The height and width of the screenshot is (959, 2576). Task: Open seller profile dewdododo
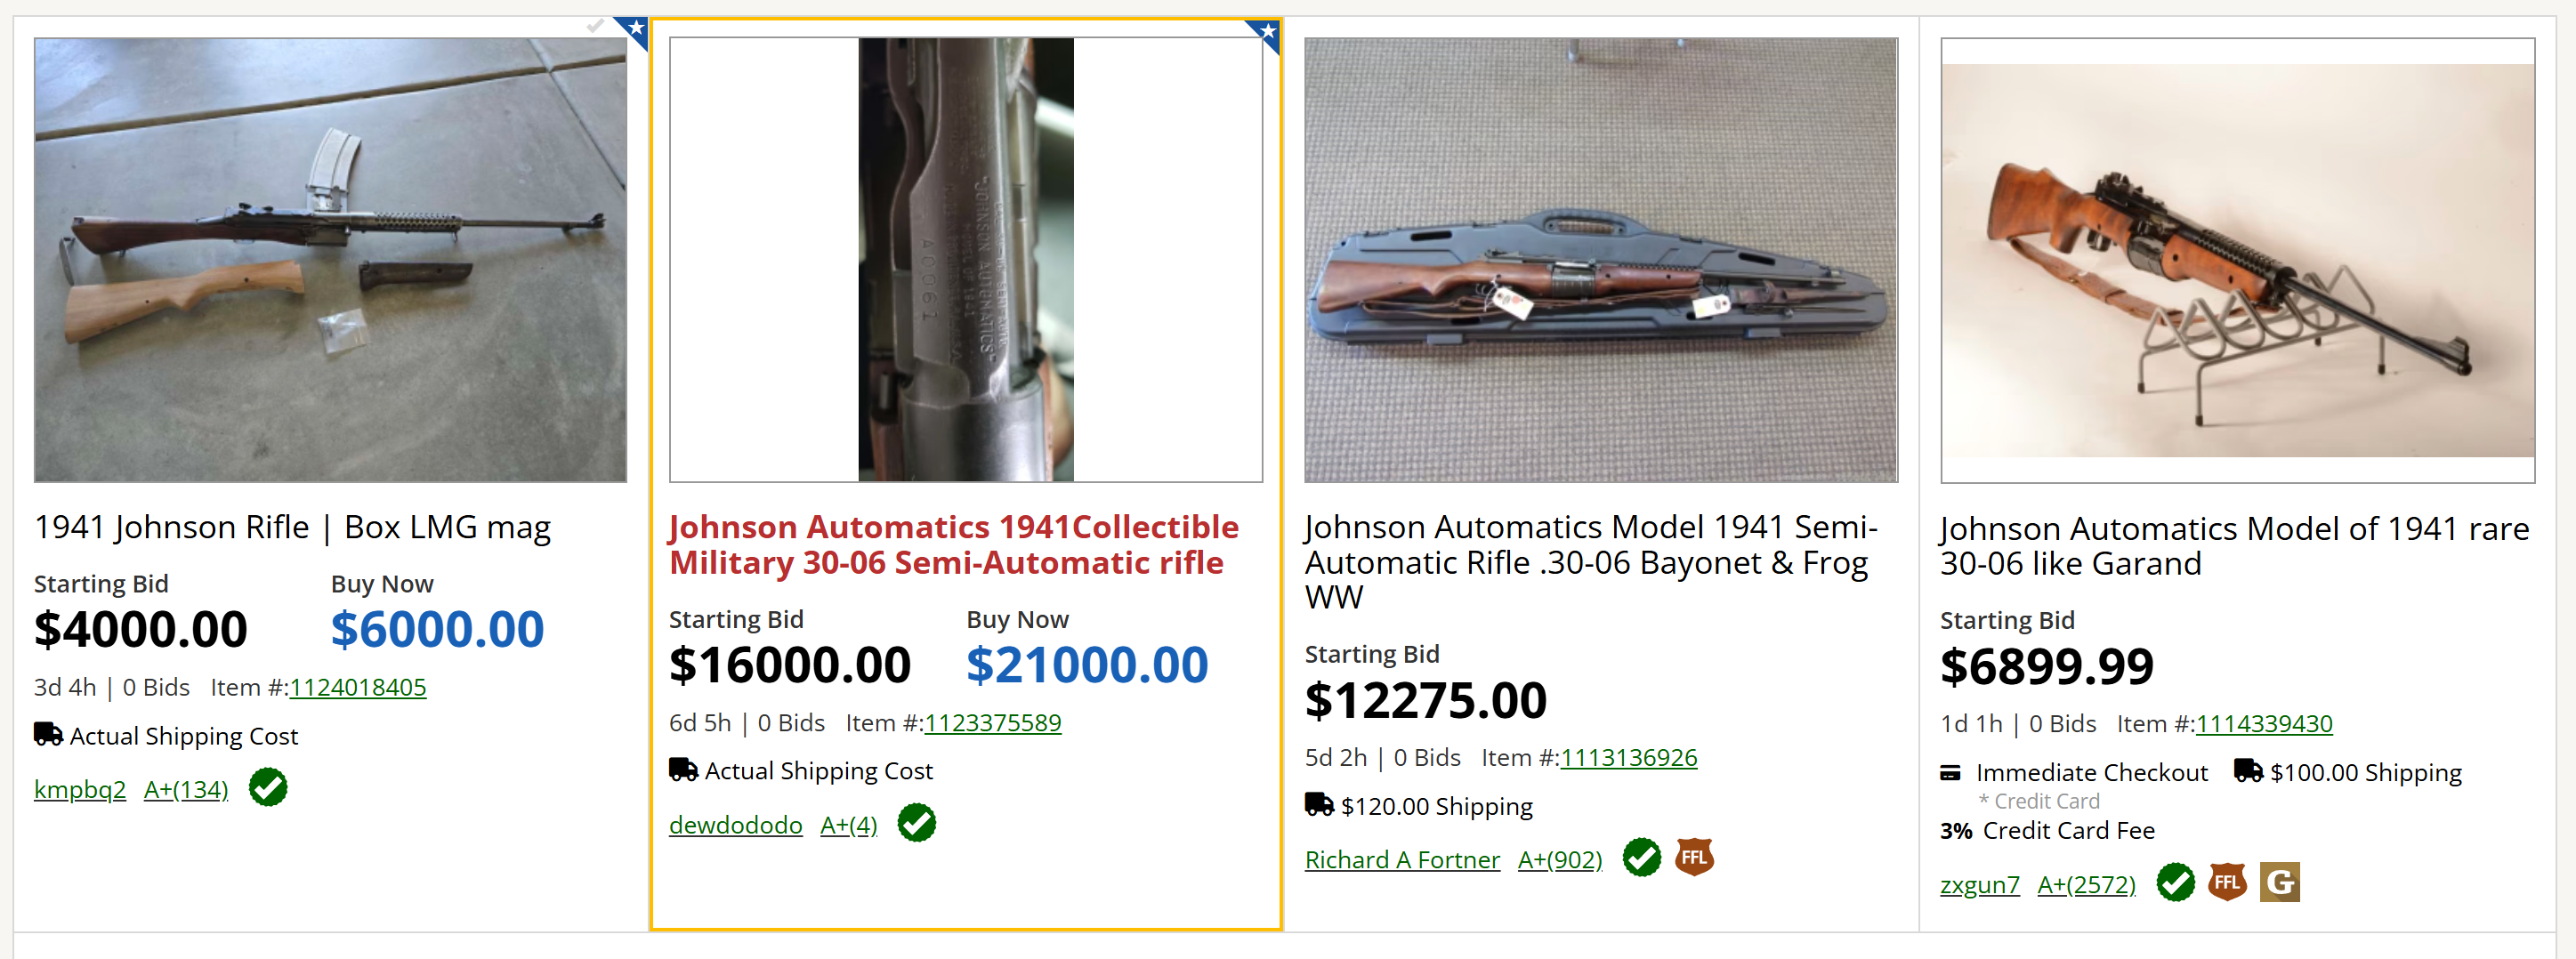pos(735,825)
